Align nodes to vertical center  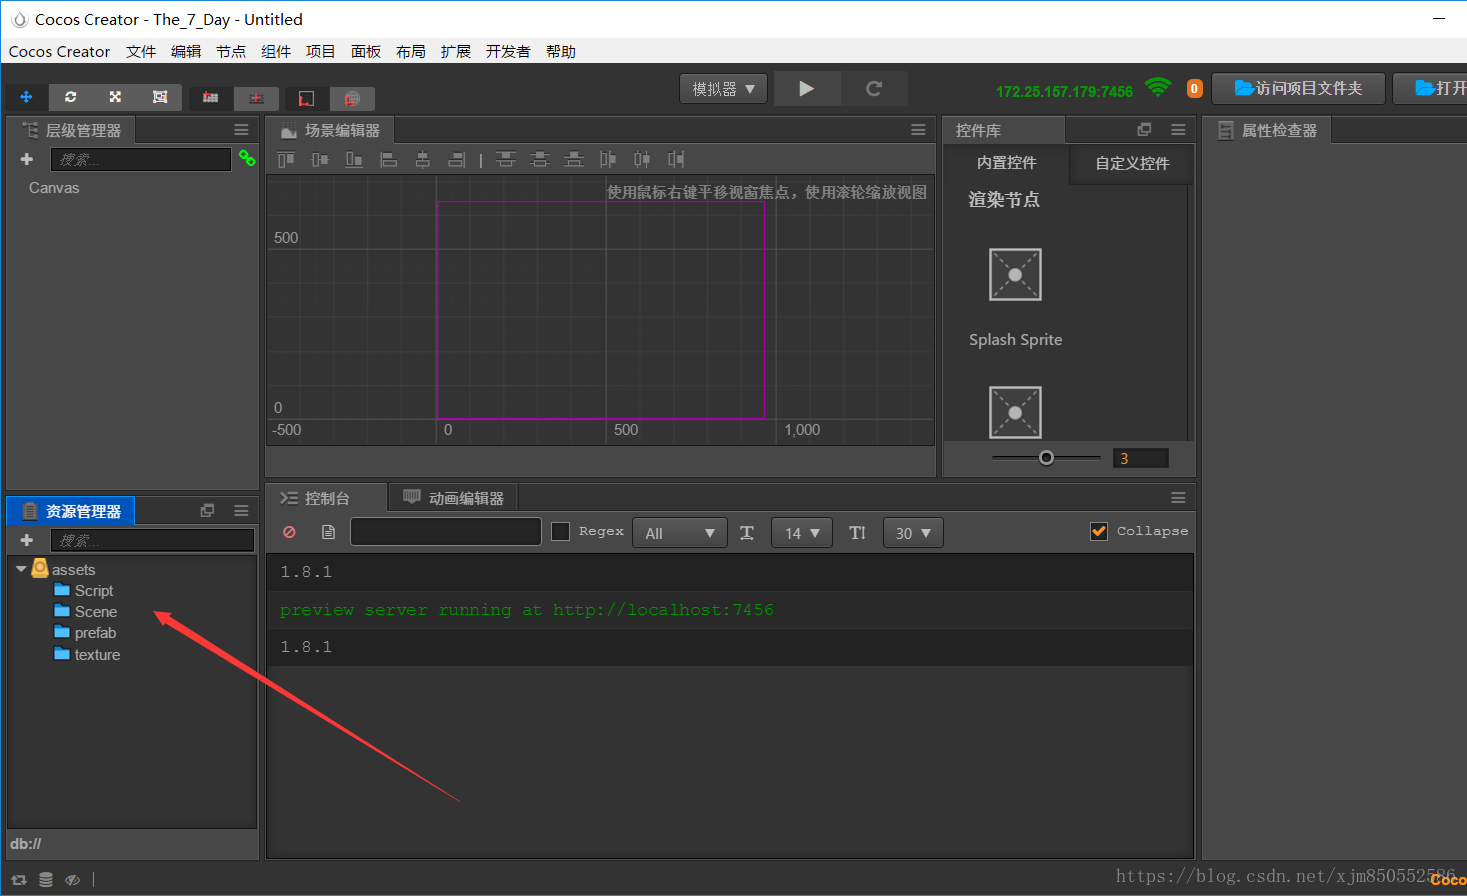pos(320,159)
